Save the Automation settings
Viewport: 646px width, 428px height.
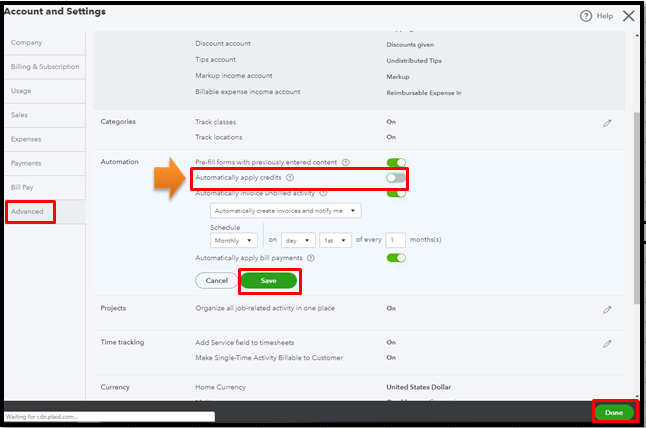click(x=269, y=281)
